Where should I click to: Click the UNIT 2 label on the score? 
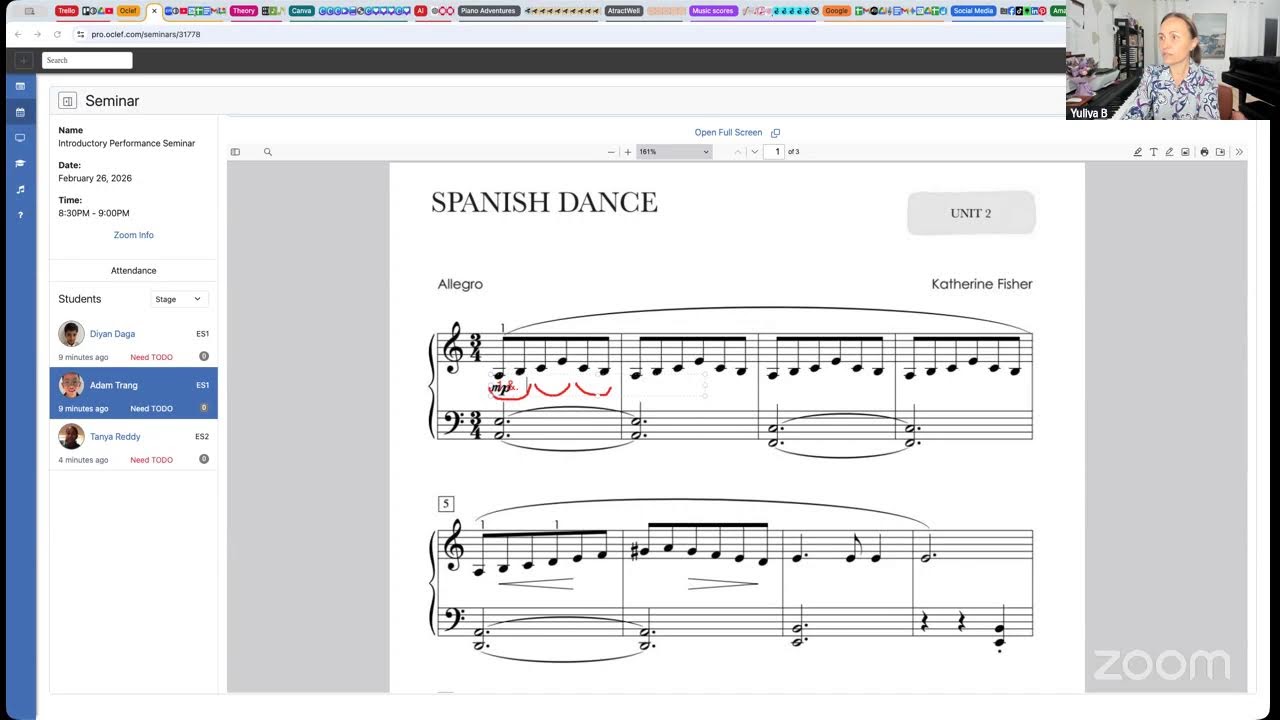(971, 213)
